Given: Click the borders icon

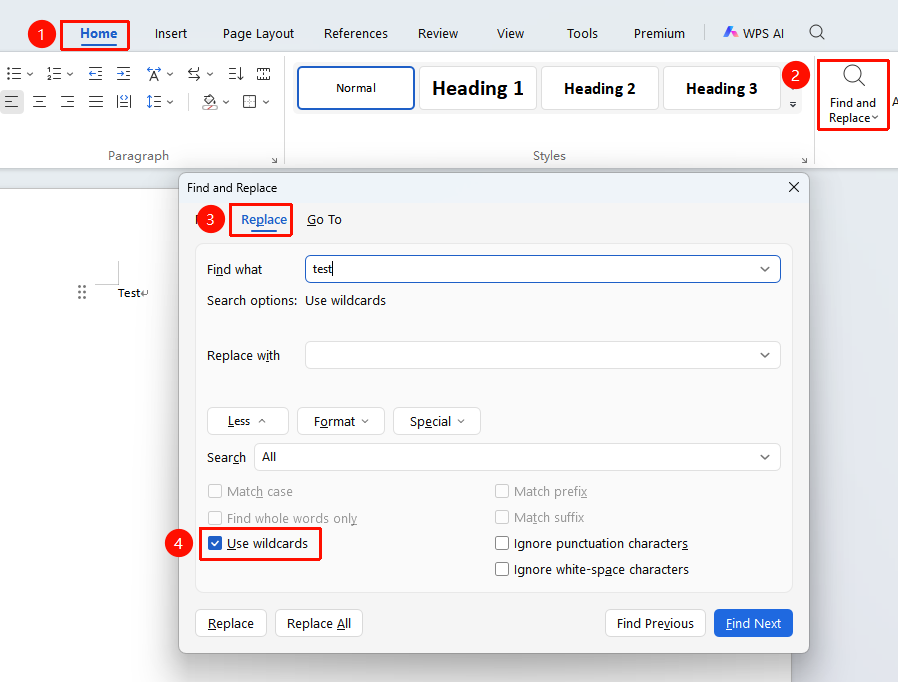Looking at the screenshot, I should point(250,102).
